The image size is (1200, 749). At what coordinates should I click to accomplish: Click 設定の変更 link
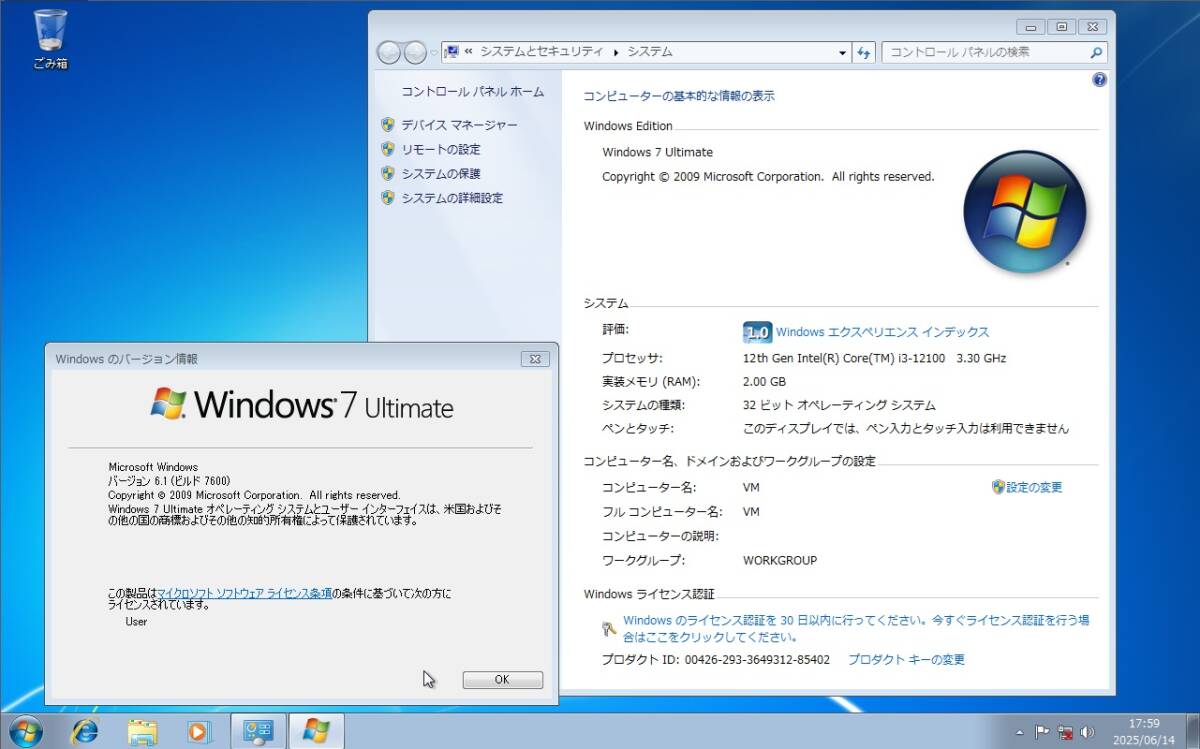[1034, 488]
